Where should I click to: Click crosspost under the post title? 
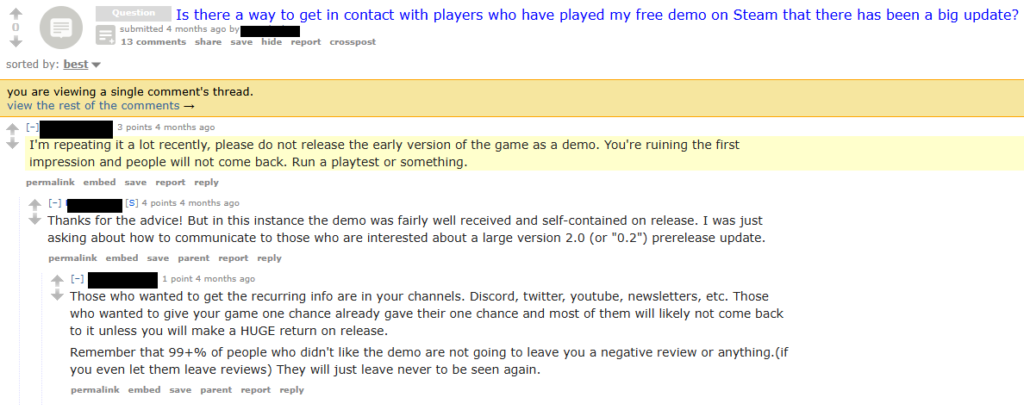(x=353, y=42)
